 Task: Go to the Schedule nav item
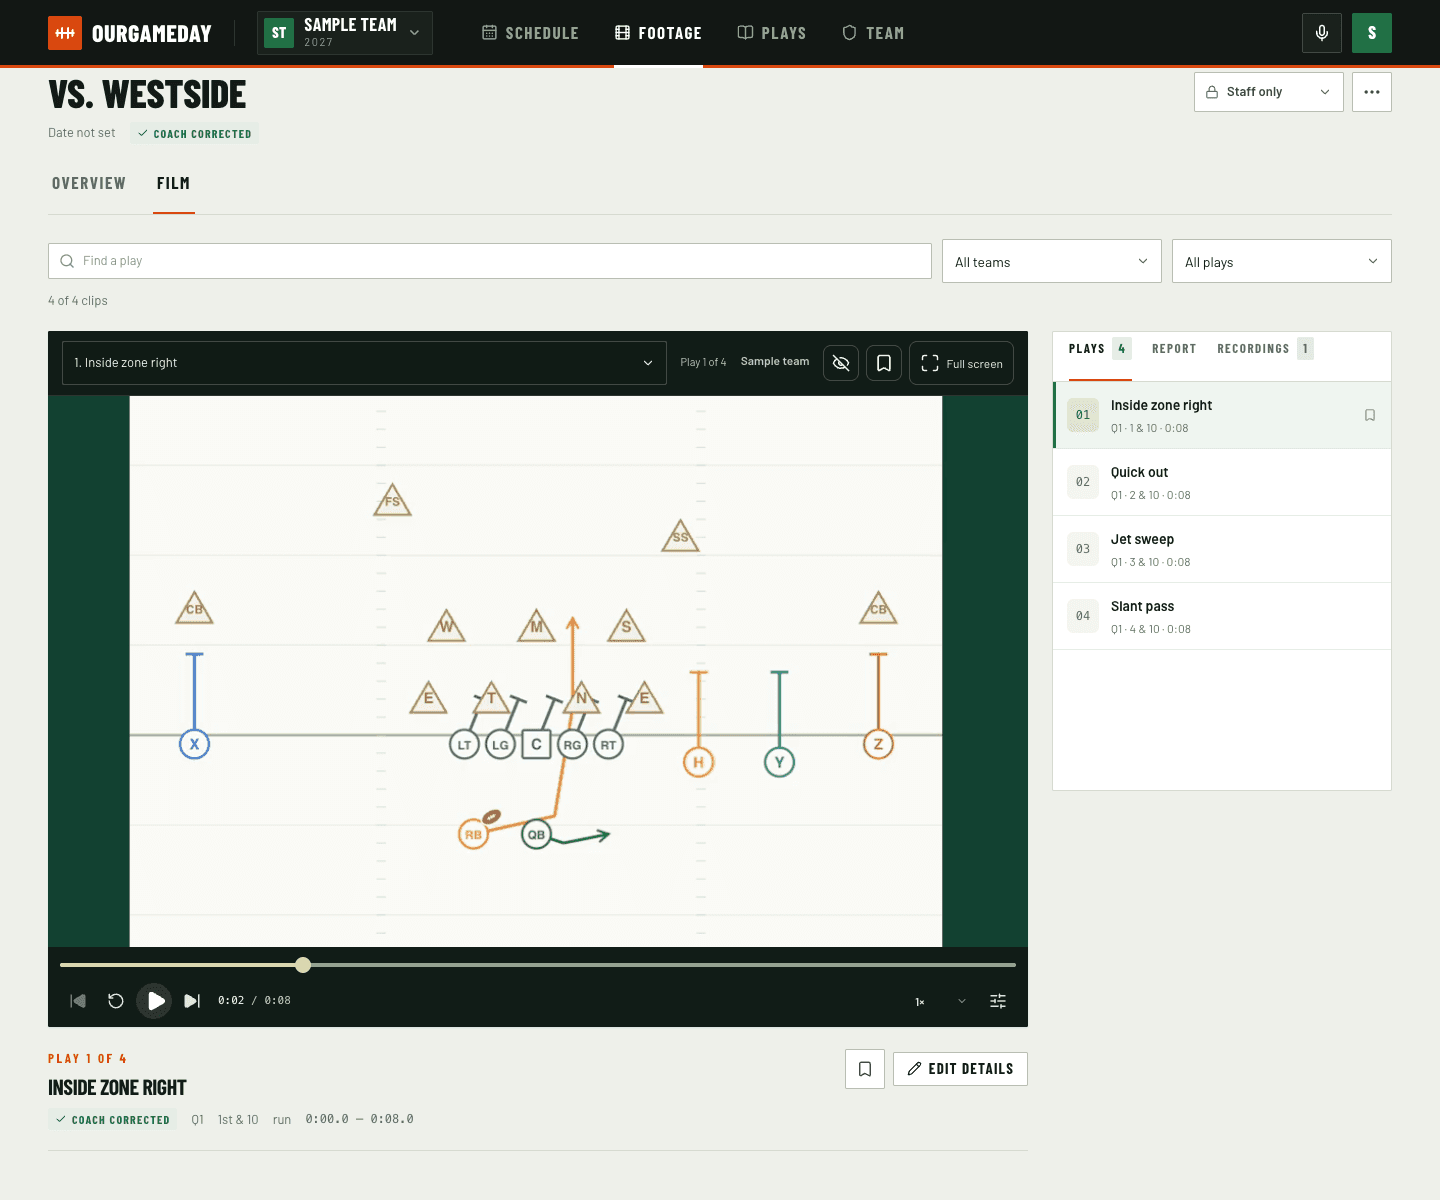pos(530,33)
